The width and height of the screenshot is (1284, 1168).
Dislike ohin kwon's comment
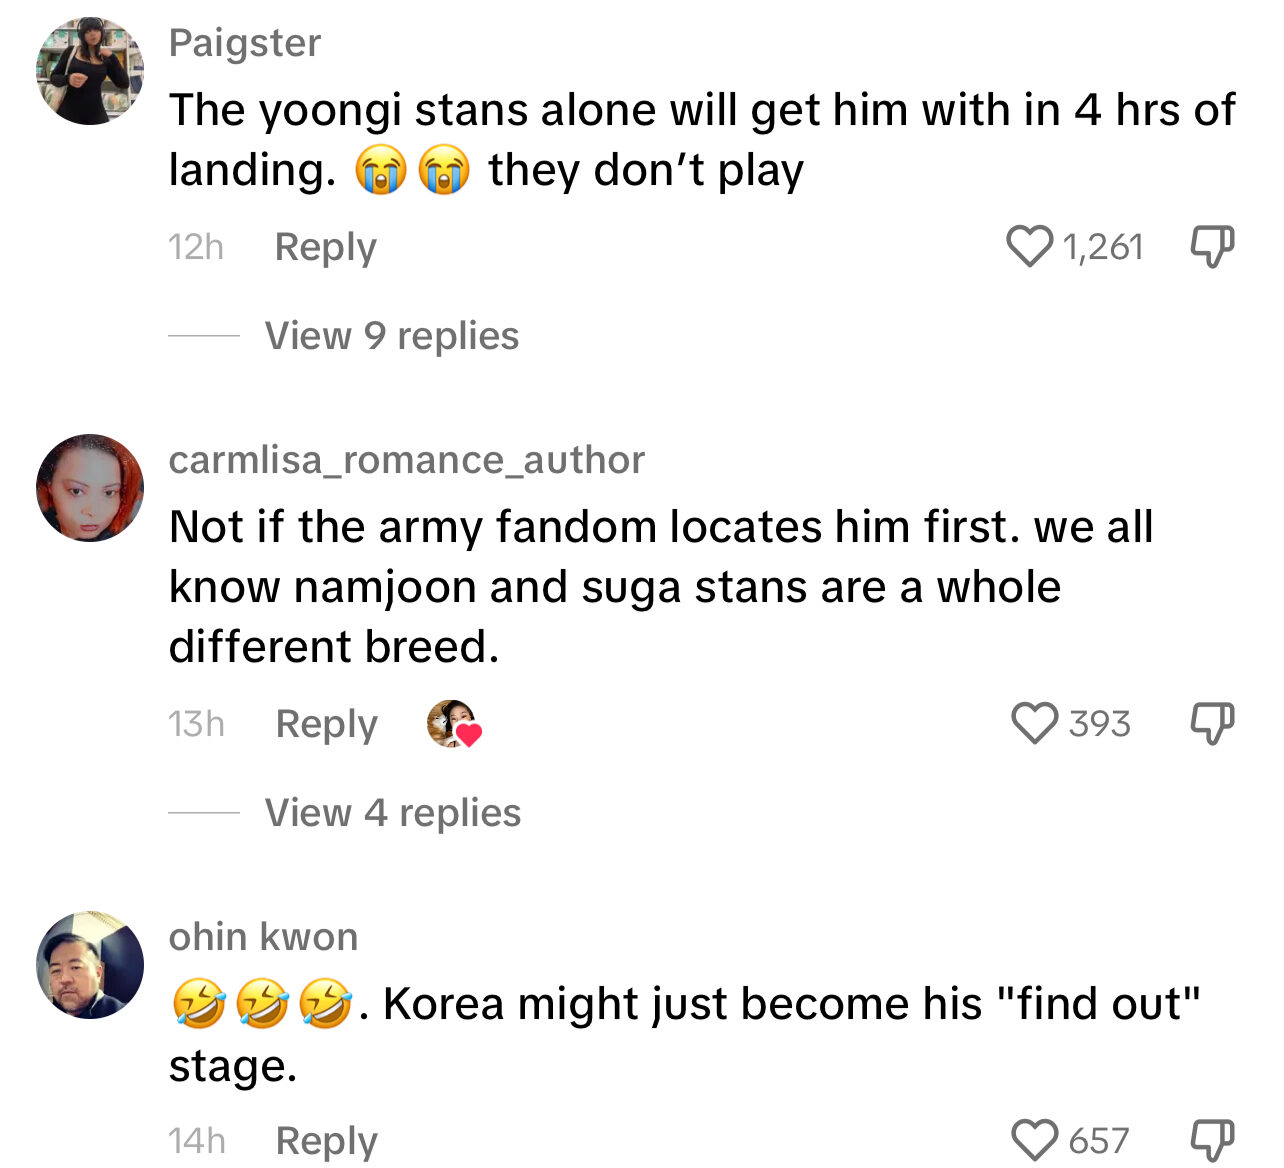[x=1212, y=1140]
